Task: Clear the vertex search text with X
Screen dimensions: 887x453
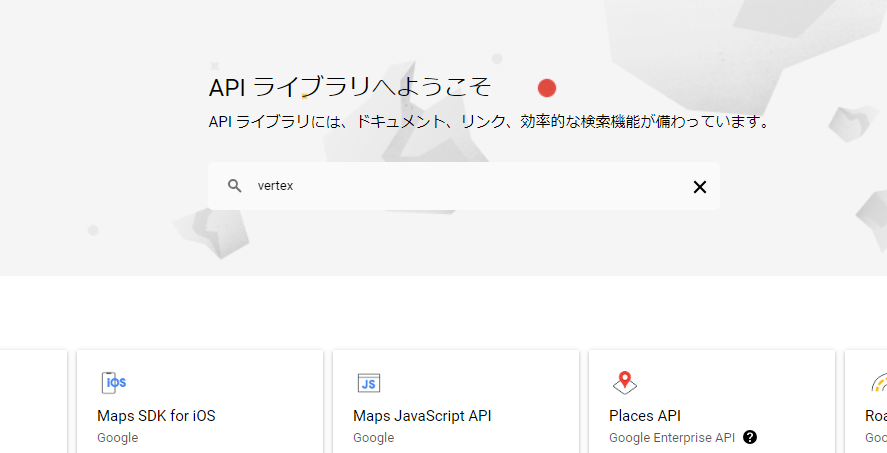Action: tap(700, 187)
